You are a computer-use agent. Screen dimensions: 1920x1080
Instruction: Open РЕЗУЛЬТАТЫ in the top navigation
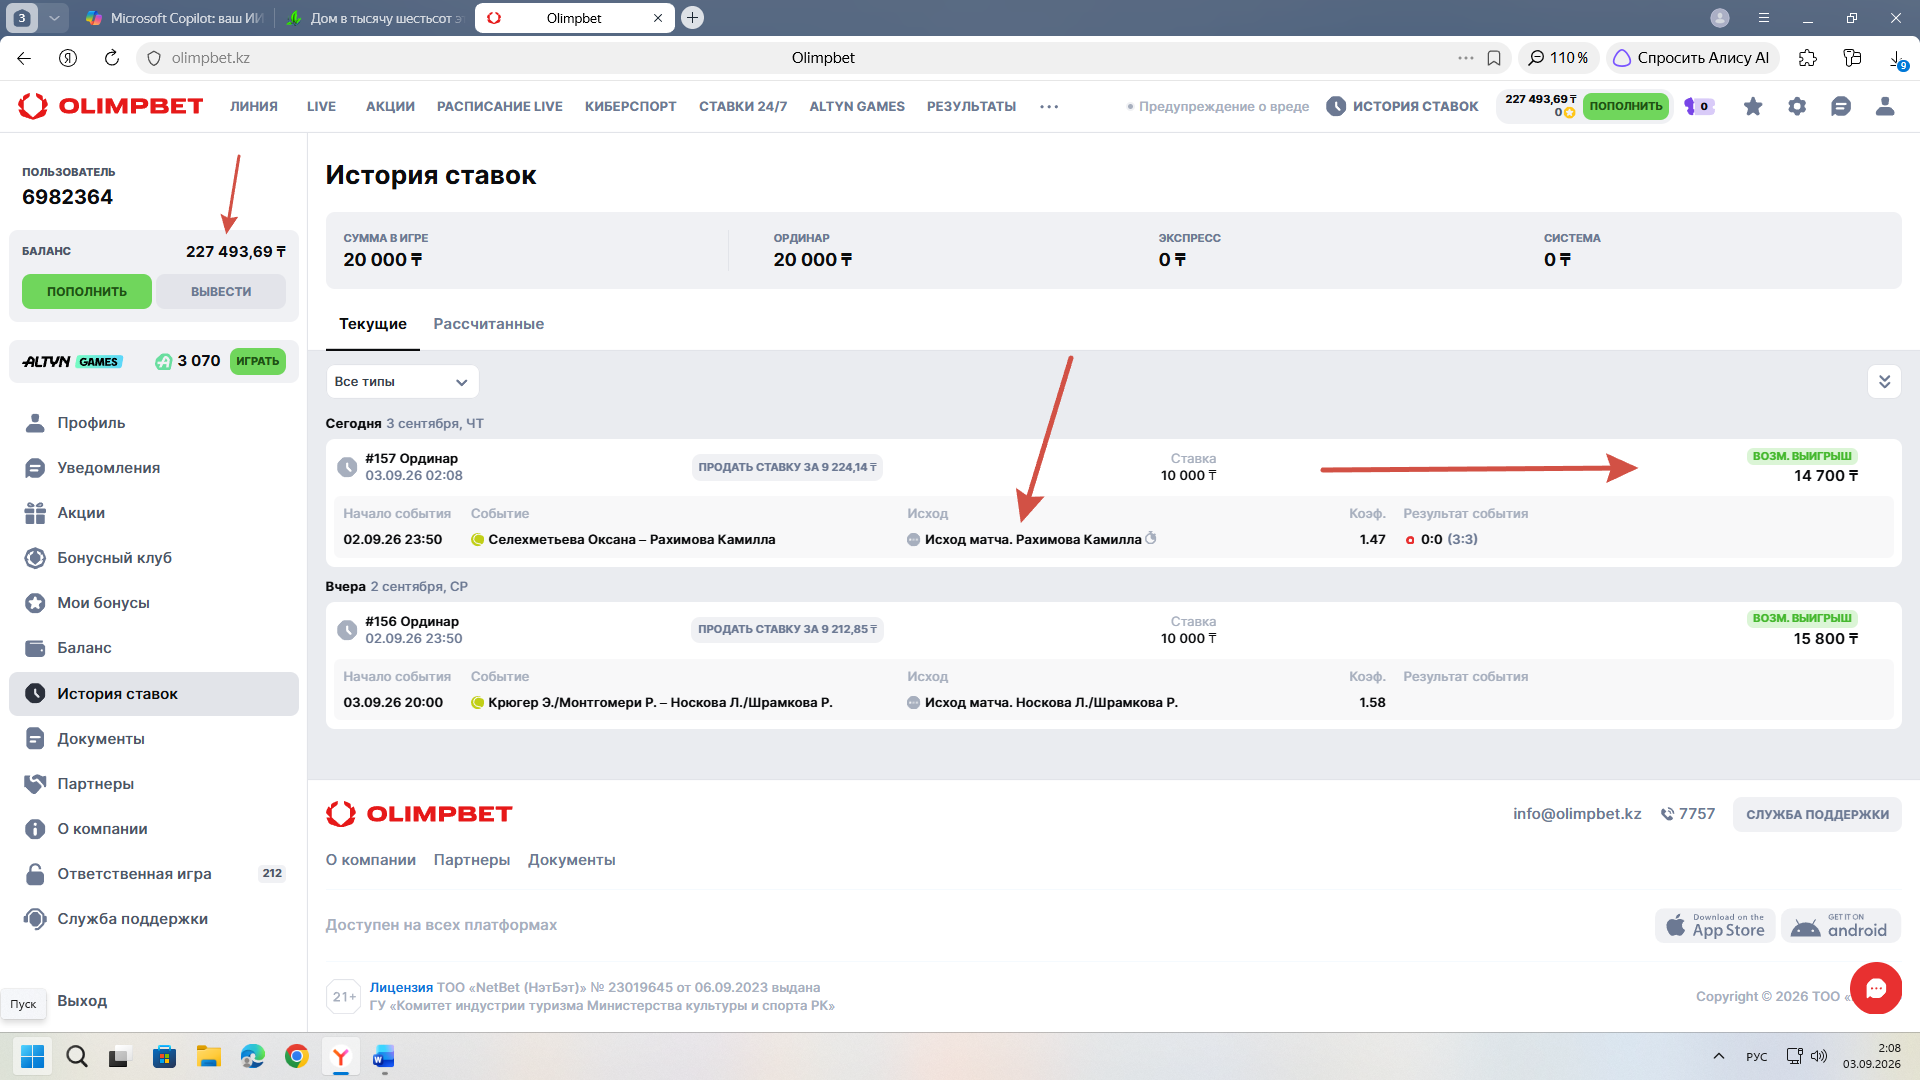tap(971, 107)
